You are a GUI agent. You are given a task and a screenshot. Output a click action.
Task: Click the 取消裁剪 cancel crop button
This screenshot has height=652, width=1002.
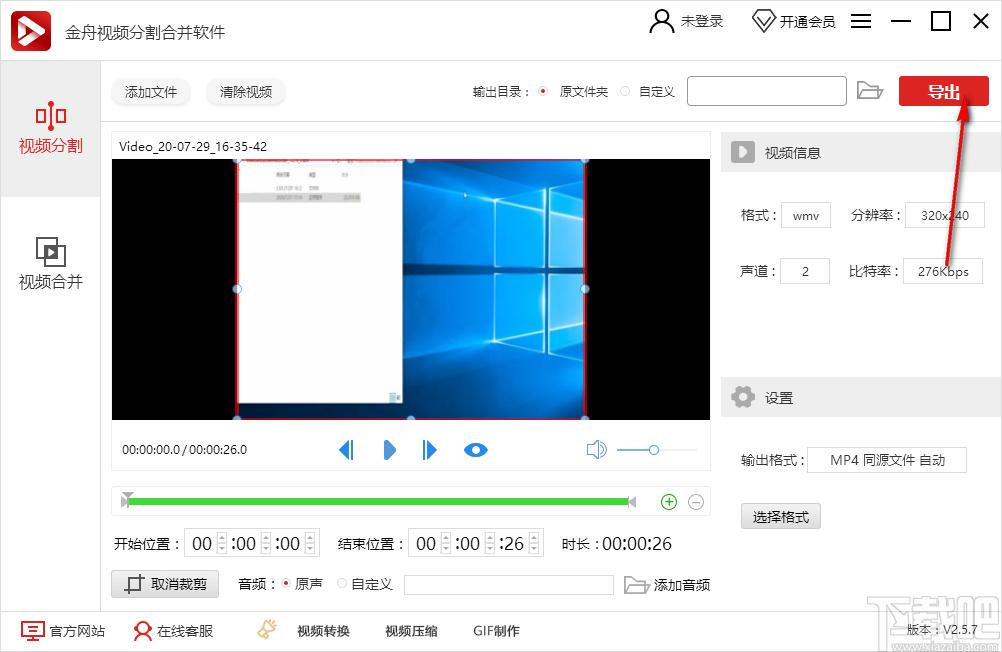click(x=165, y=584)
